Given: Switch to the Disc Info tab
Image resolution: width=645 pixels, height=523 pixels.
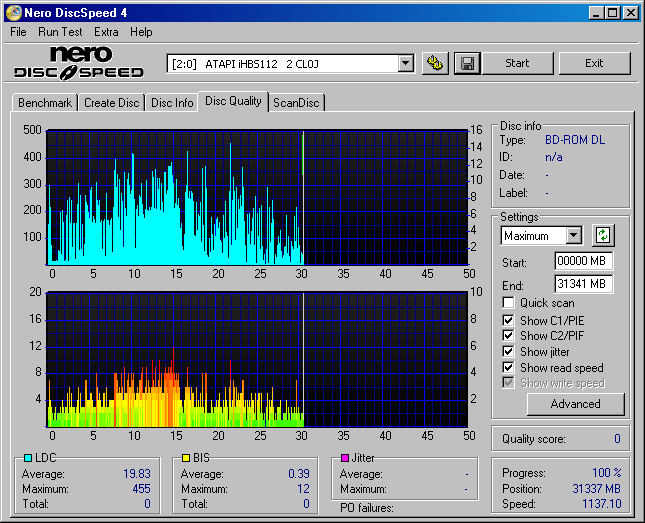Looking at the screenshot, I should point(172,103).
